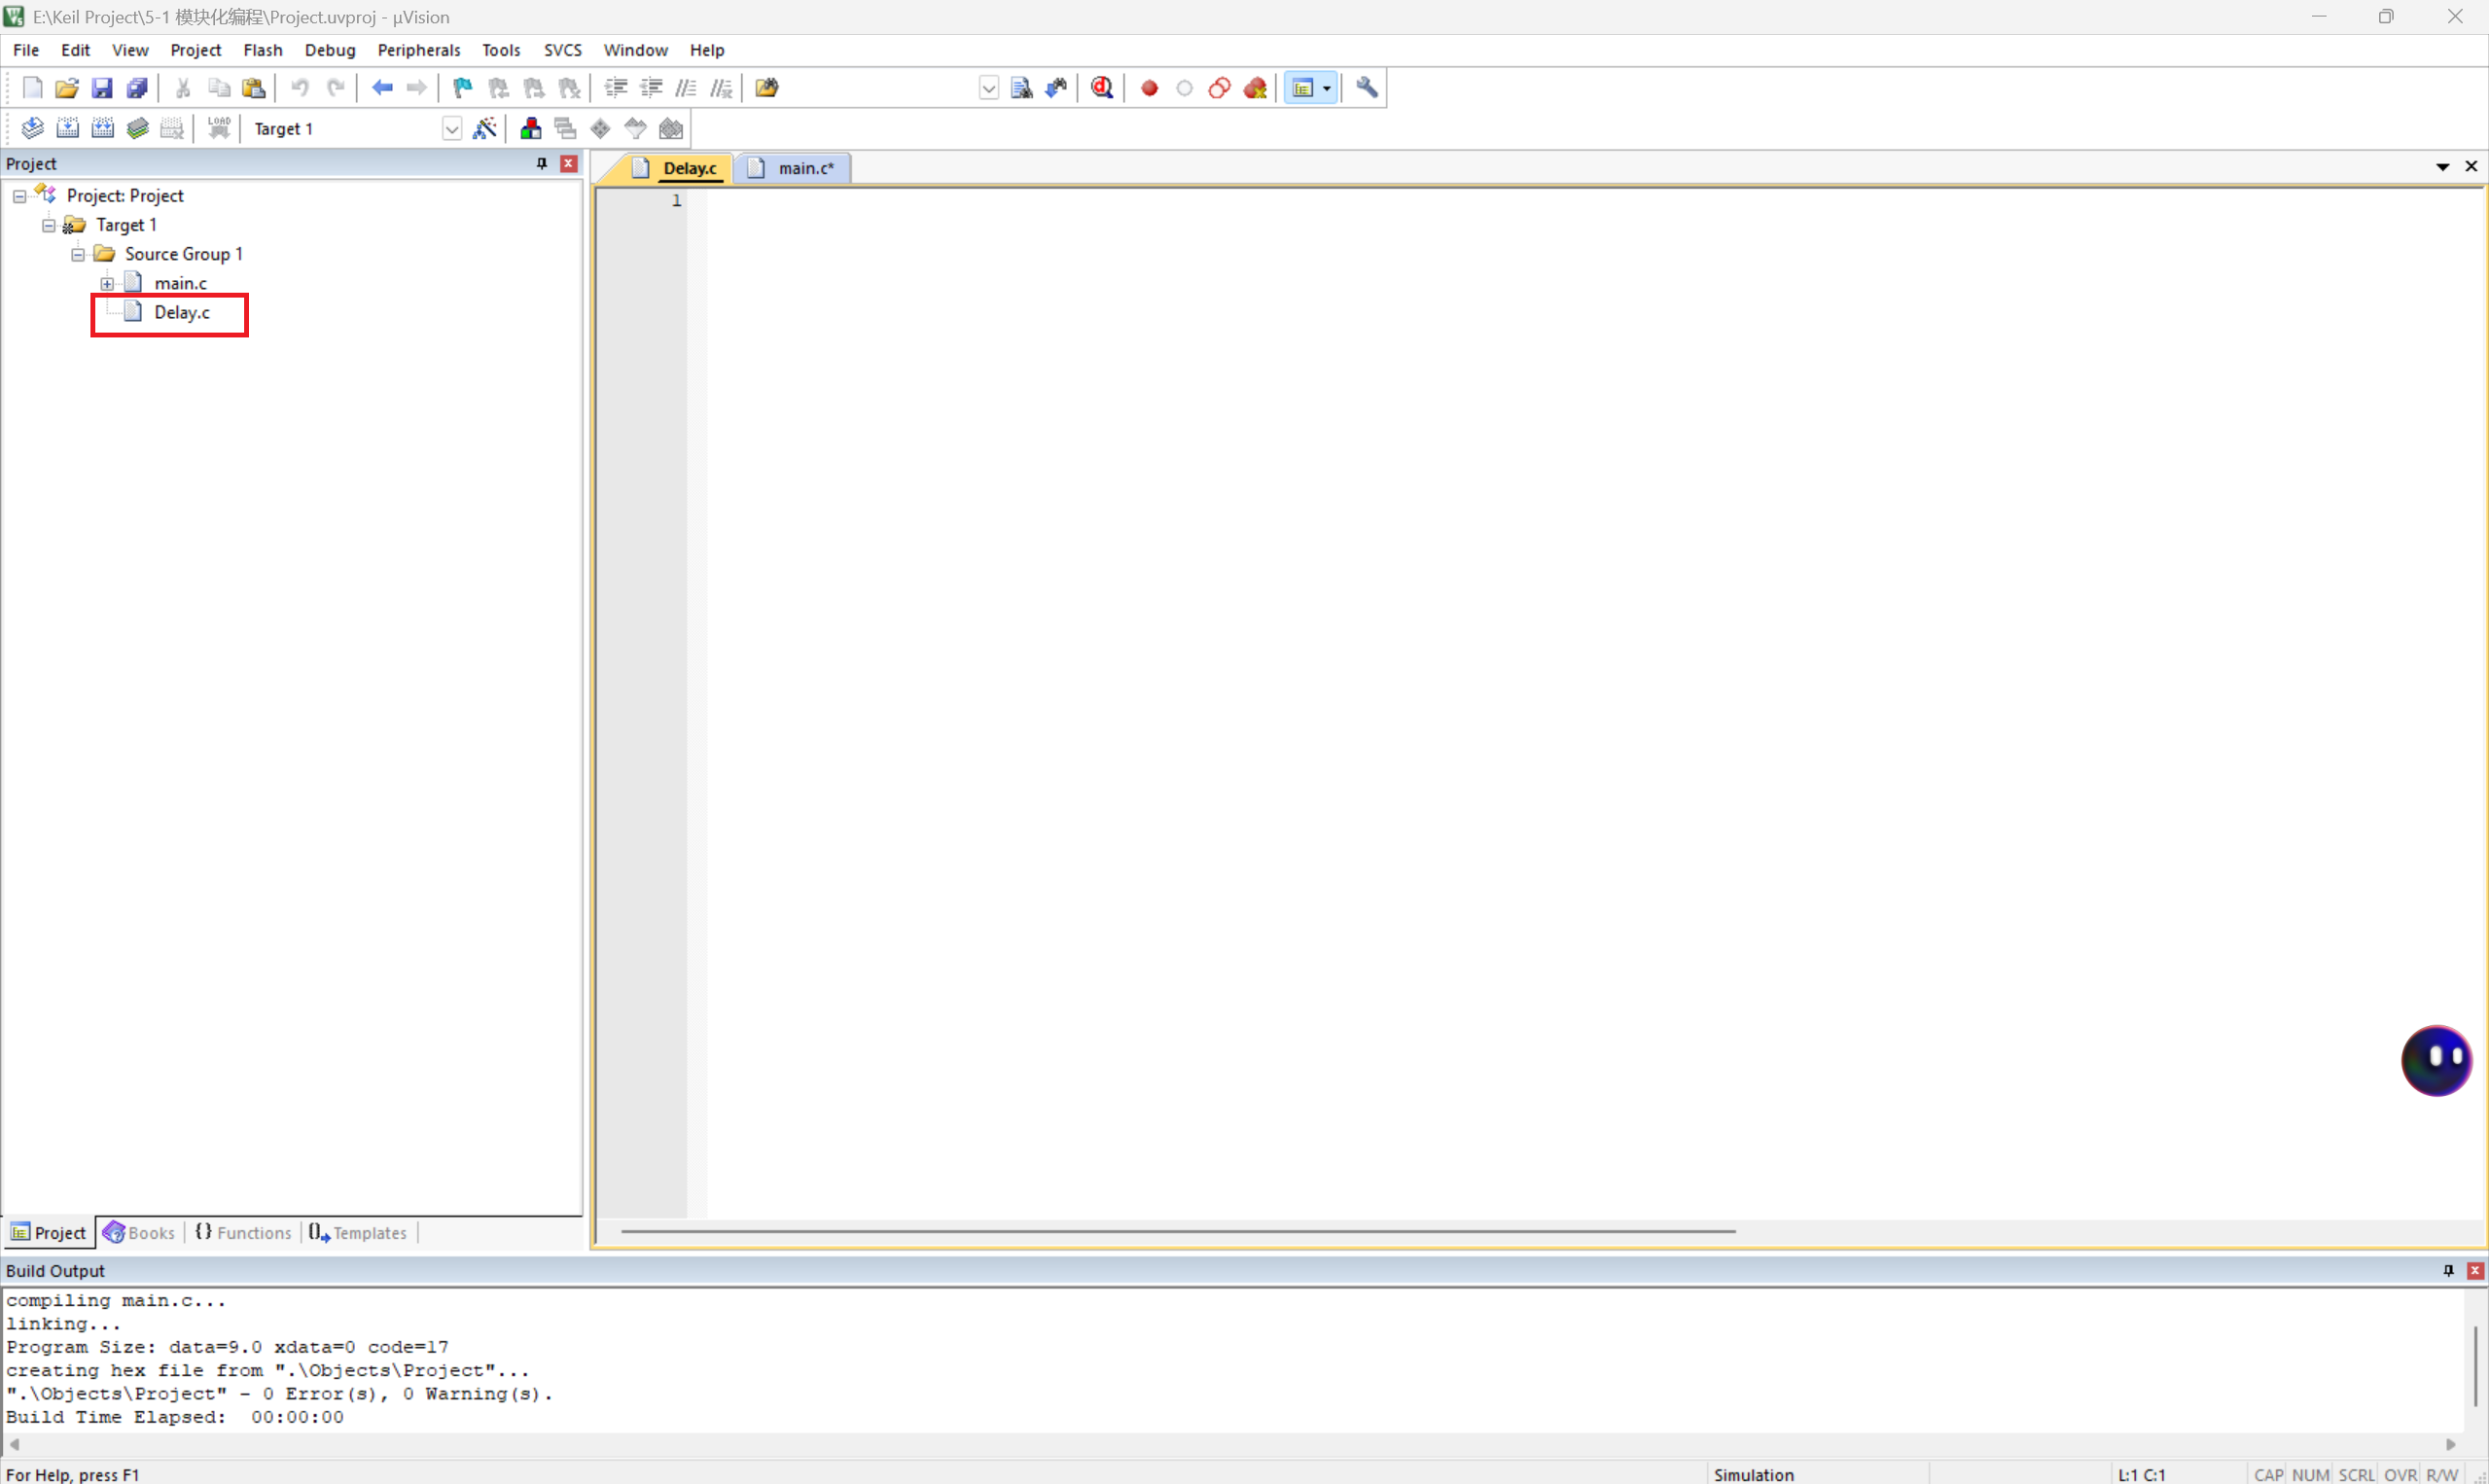Select Delay.c in project tree

point(181,313)
